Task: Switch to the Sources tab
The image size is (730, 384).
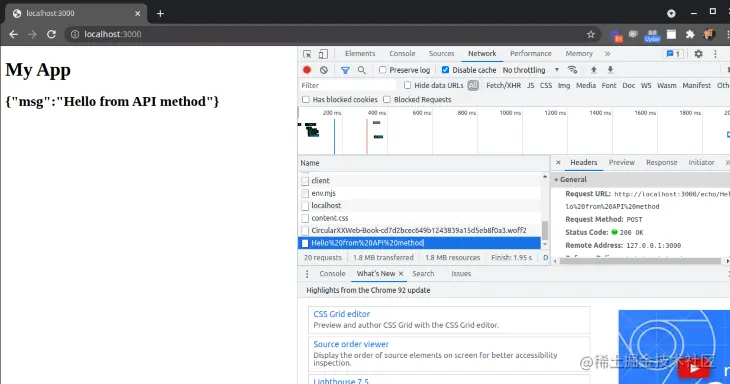Action: 441,54
